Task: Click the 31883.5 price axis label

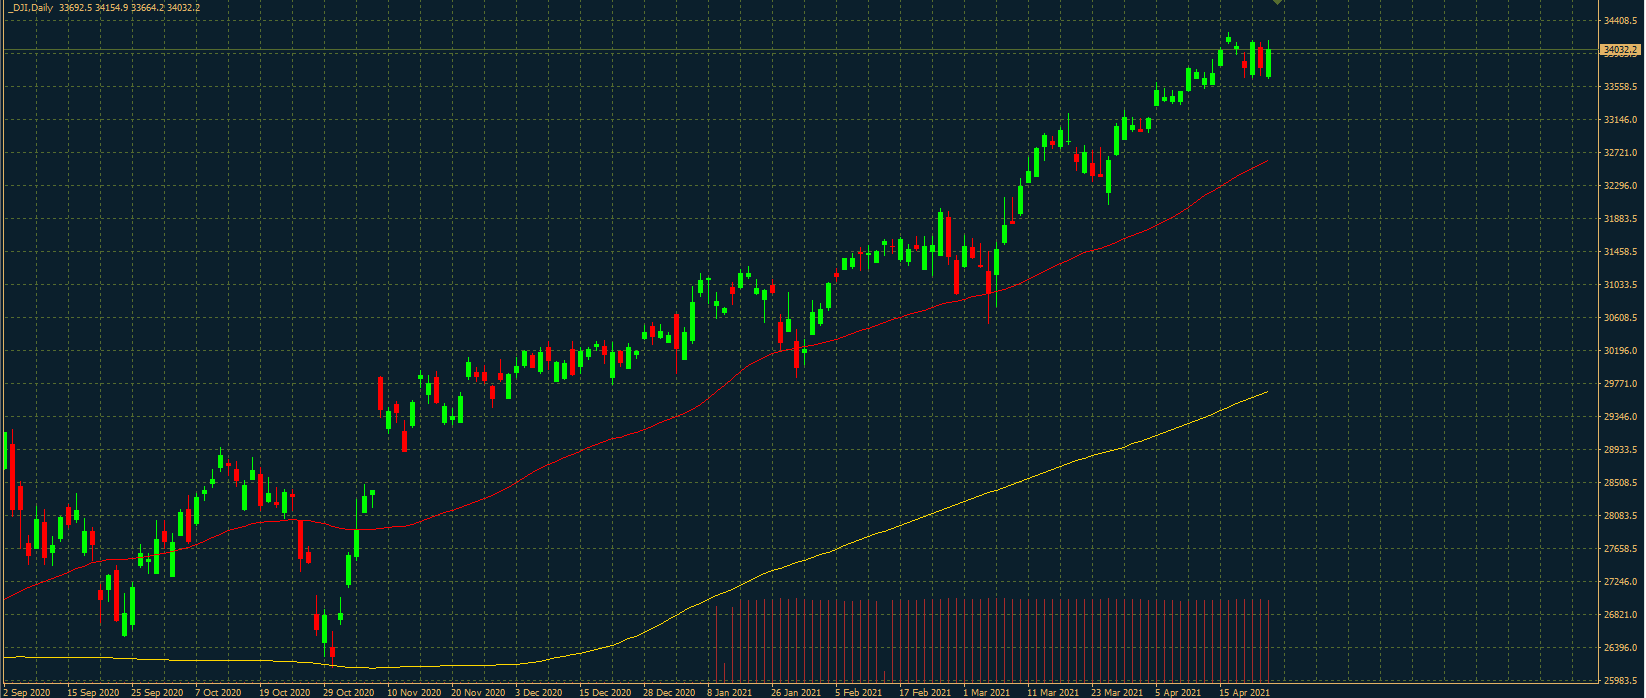Action: [x=1621, y=219]
